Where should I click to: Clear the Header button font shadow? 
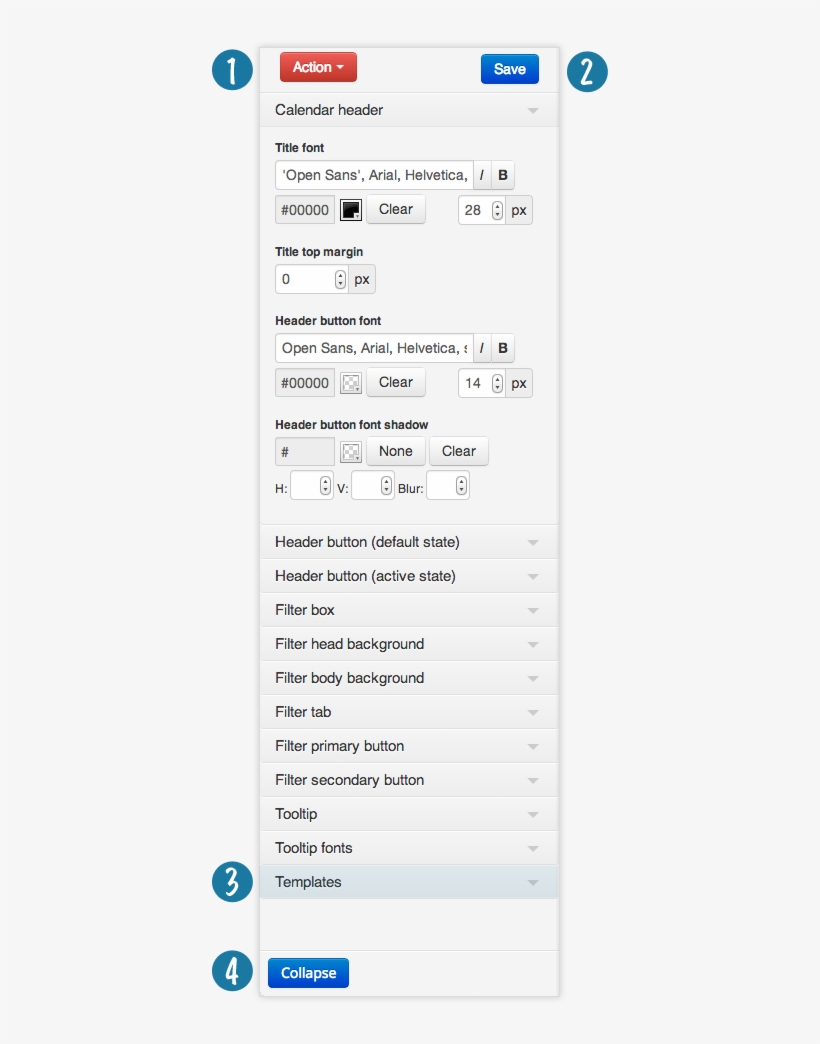[459, 451]
